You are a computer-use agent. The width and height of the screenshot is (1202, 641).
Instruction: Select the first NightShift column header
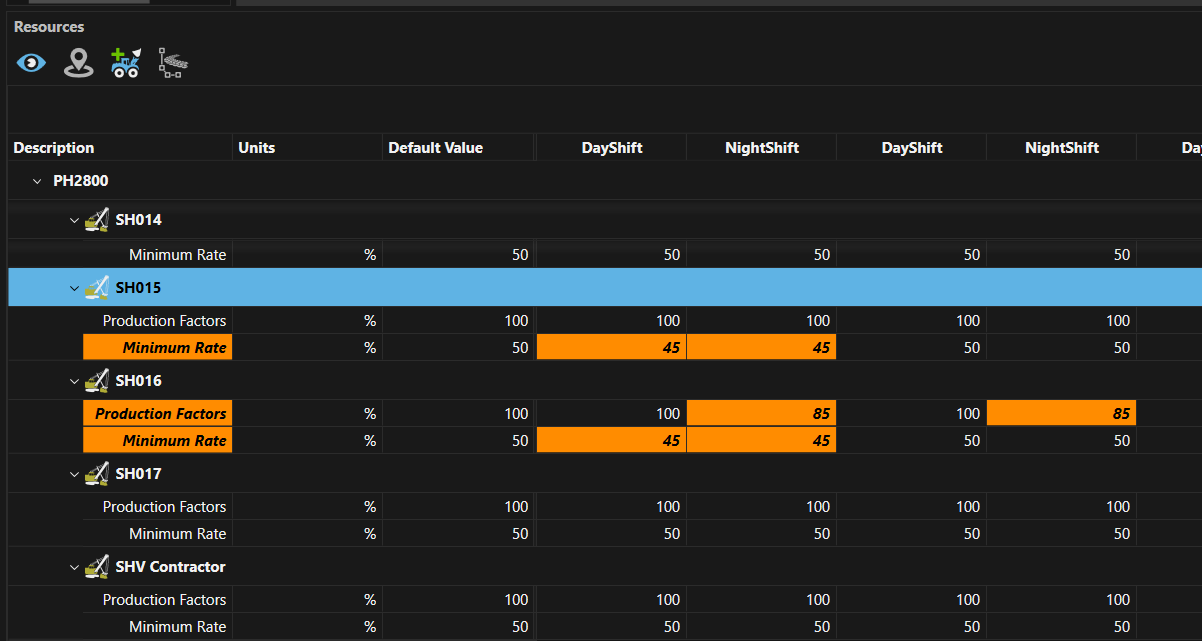[762, 148]
